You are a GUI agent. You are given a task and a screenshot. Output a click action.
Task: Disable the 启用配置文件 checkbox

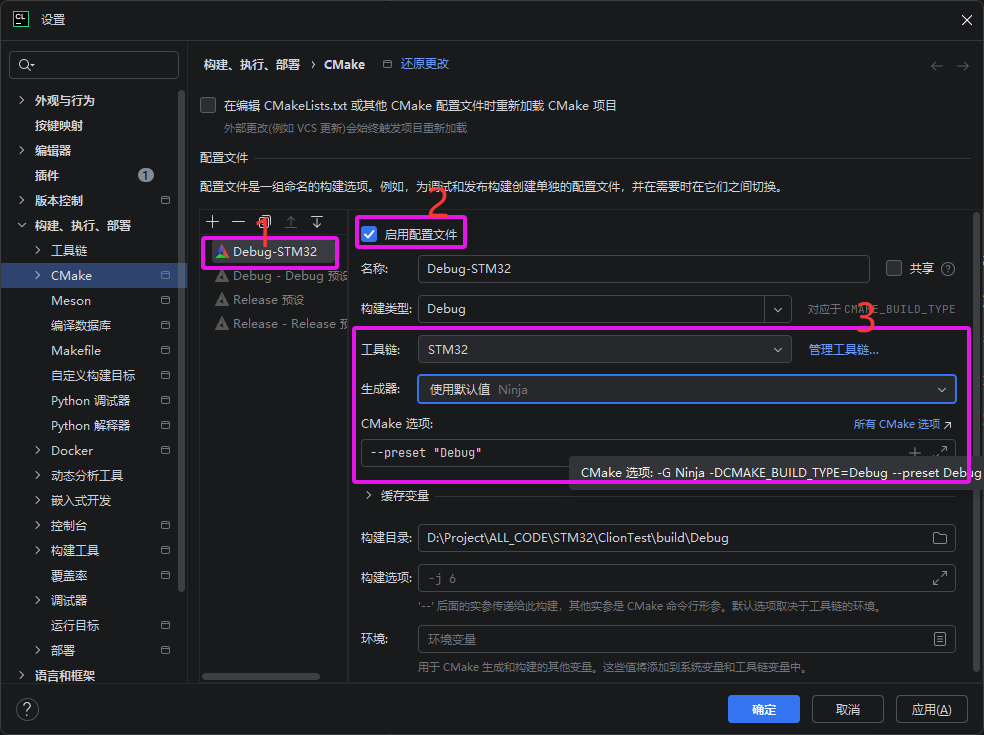369,235
